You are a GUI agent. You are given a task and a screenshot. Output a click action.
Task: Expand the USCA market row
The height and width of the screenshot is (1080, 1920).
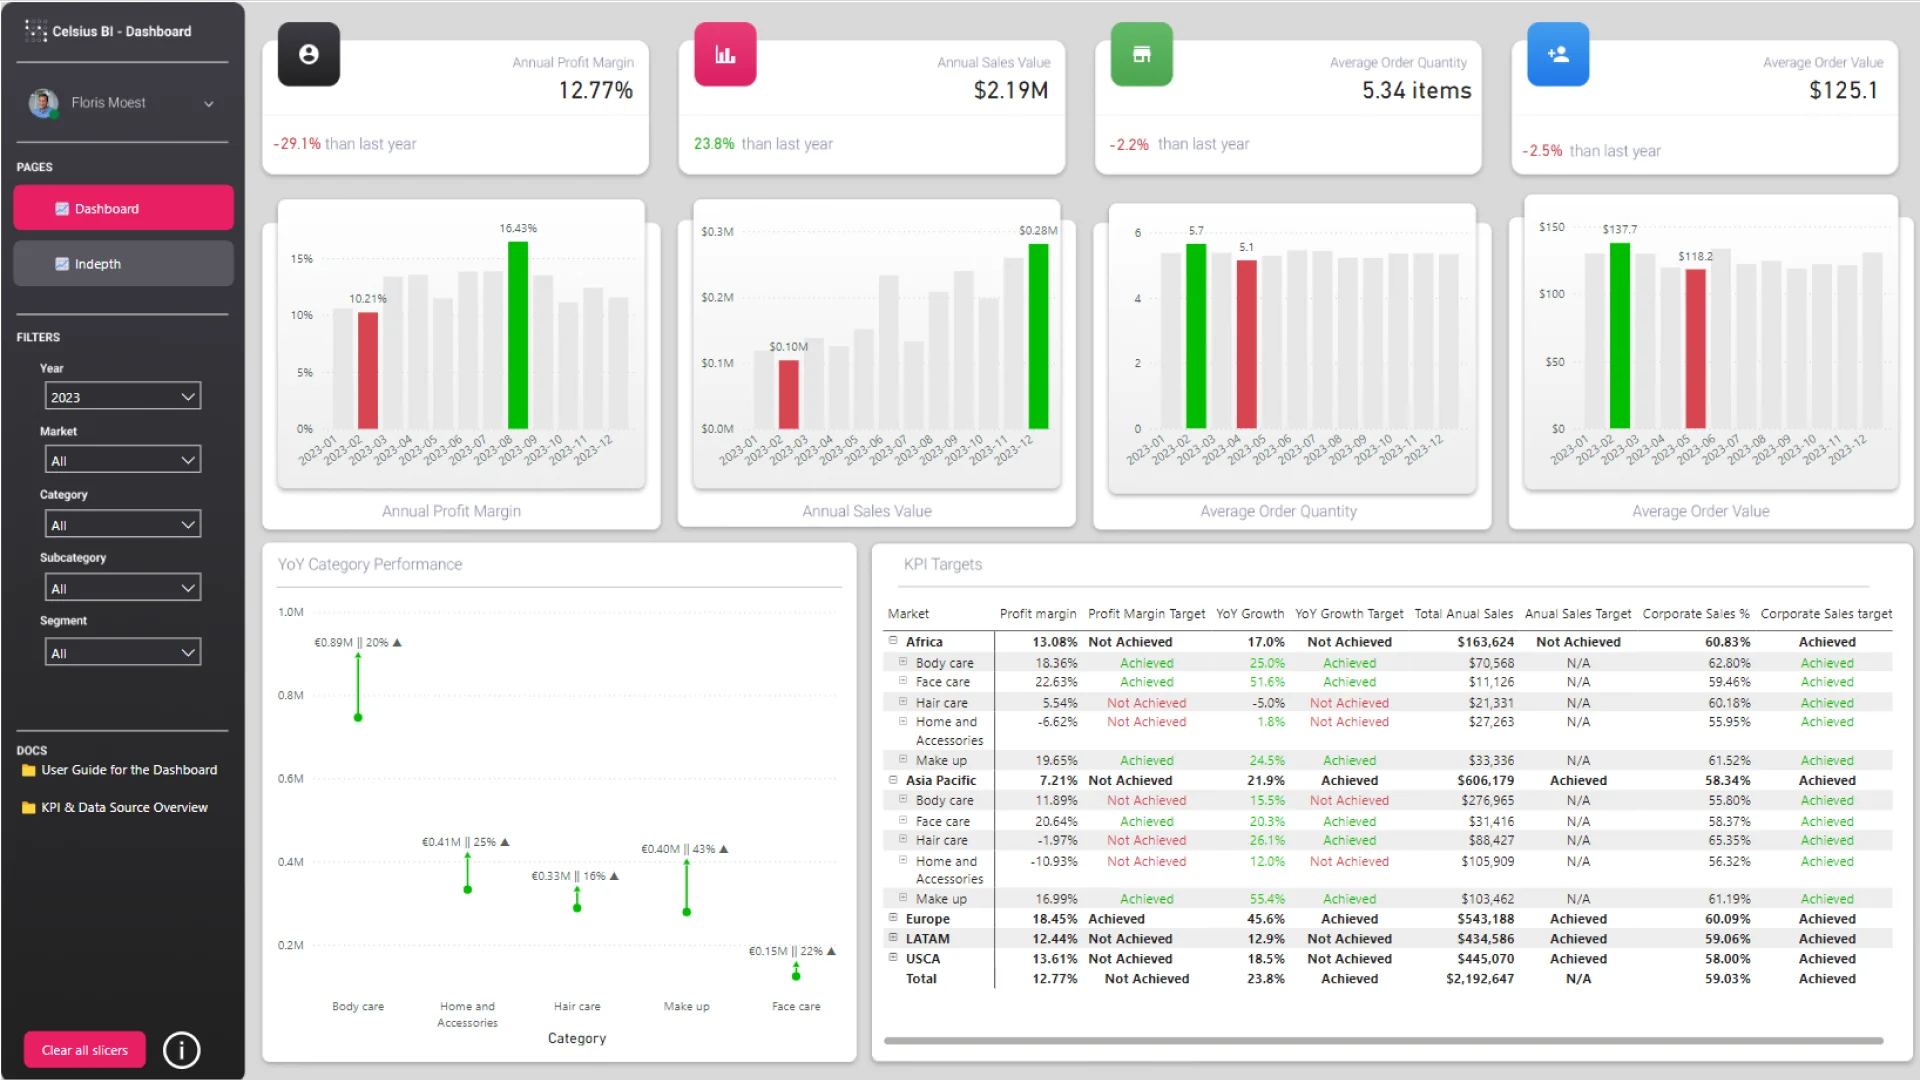(x=893, y=958)
